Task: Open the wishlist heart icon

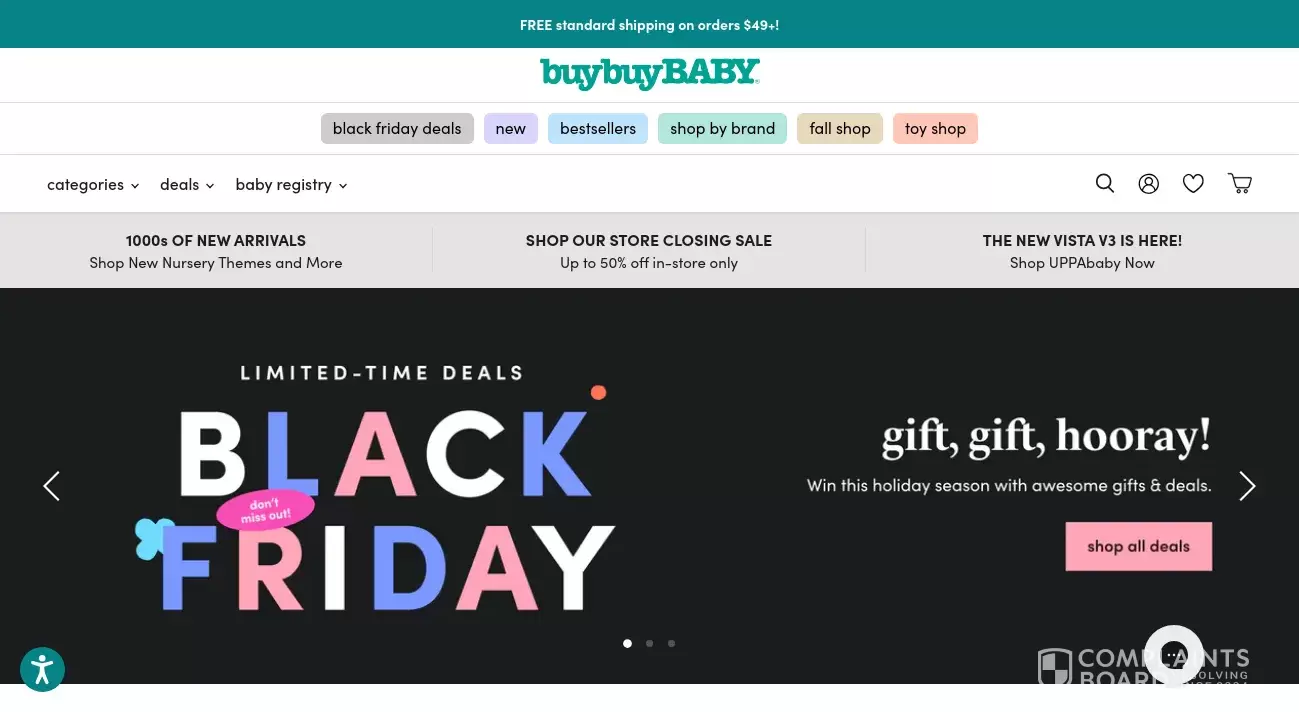Action: coord(1193,183)
